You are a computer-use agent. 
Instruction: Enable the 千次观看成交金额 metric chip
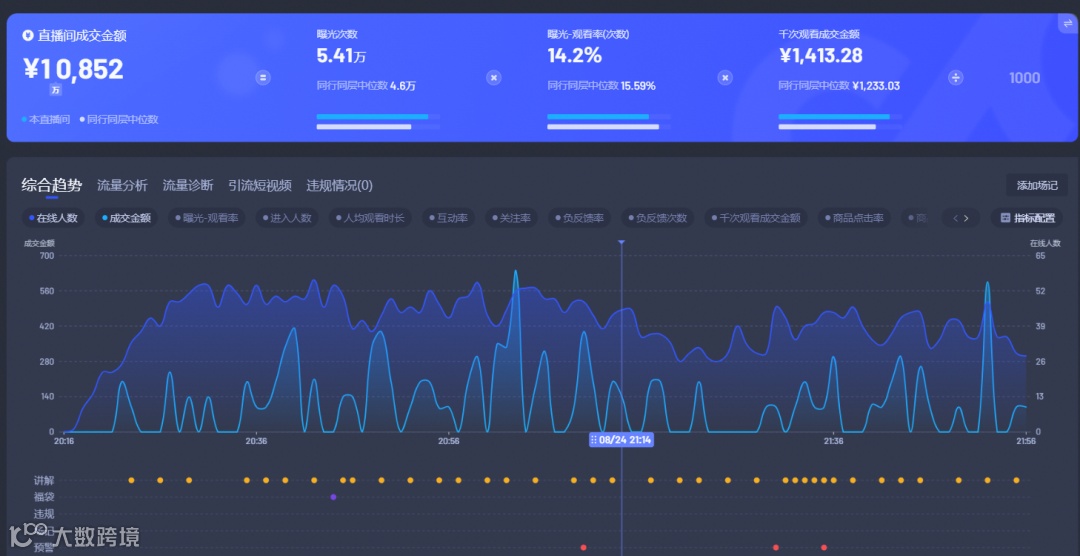click(x=756, y=218)
